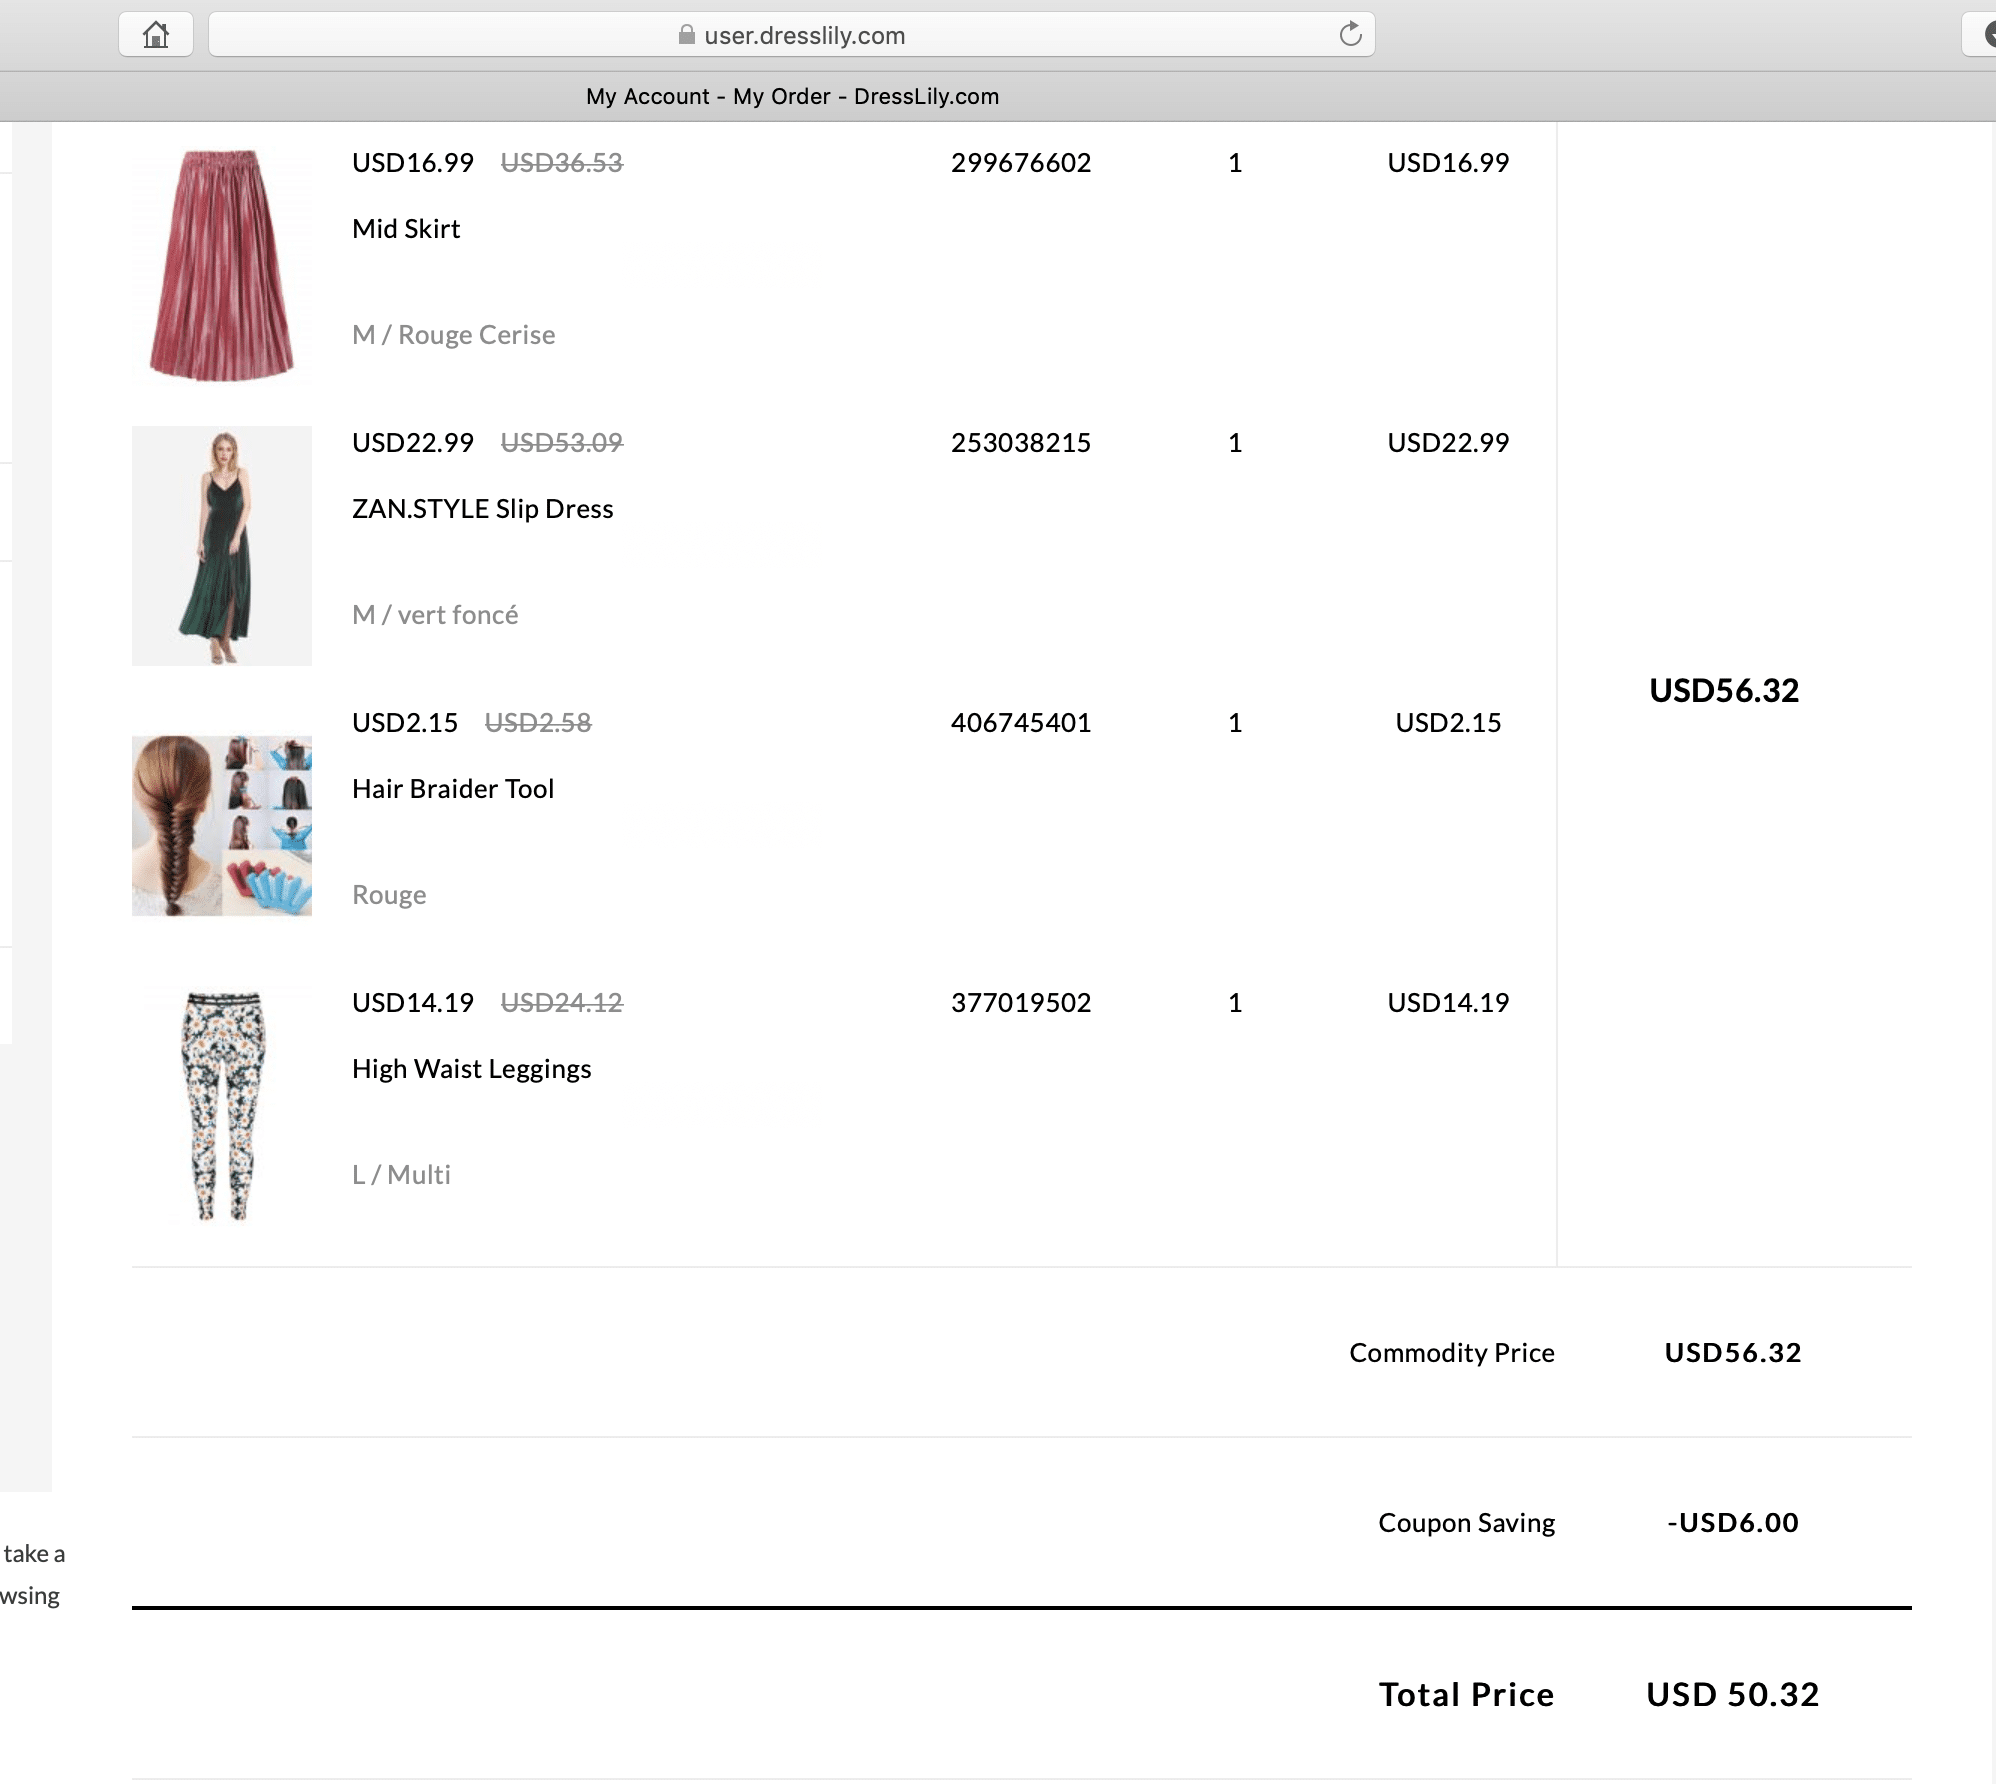Click SKU number 299676602
This screenshot has height=1784, width=1996.
1020,163
